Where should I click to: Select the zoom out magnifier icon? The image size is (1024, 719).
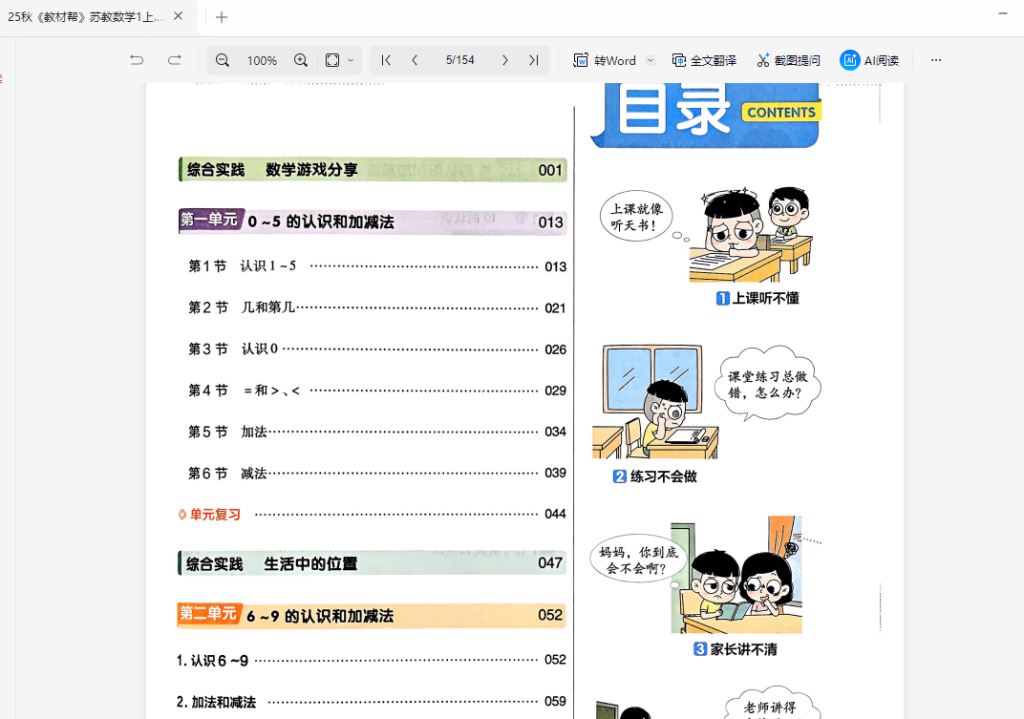pos(222,60)
